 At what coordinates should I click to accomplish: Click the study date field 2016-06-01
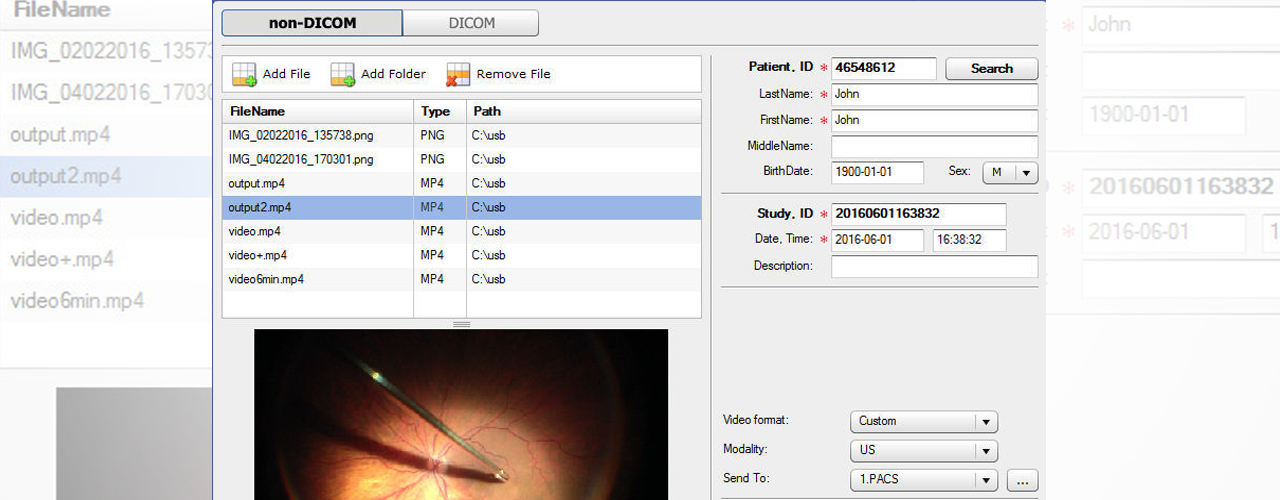[x=877, y=240]
